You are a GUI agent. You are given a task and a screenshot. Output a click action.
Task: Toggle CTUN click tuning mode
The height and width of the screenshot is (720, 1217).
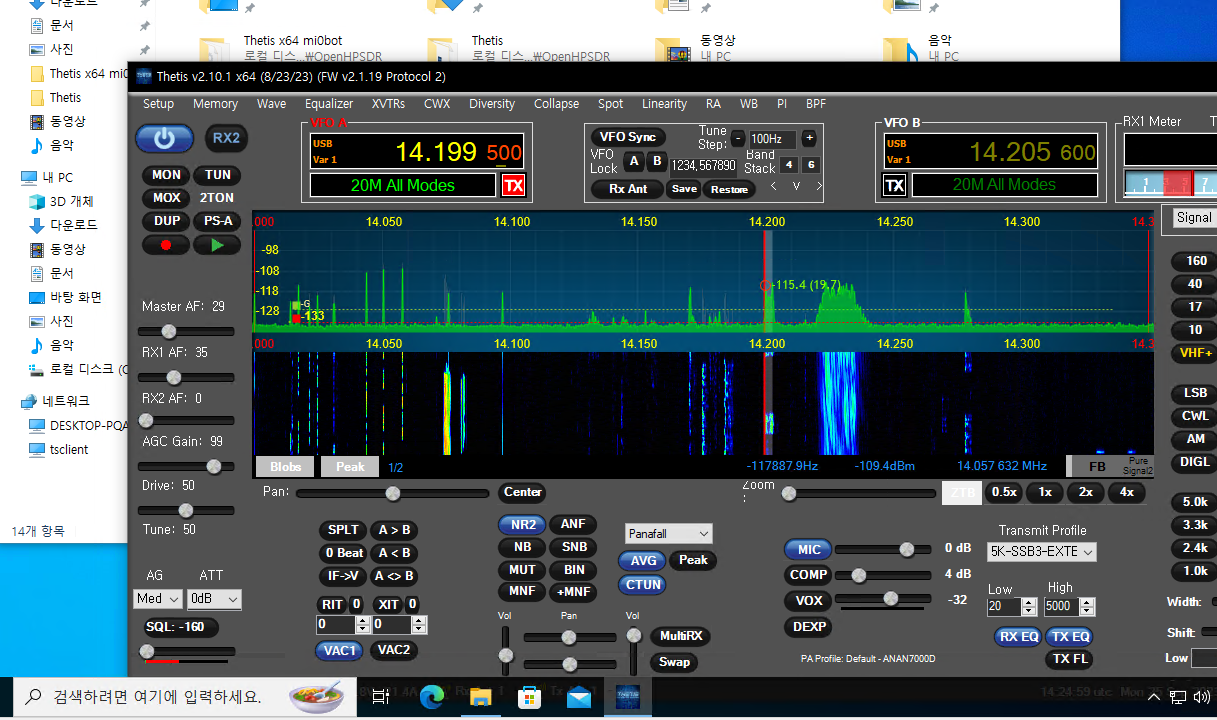coord(642,584)
